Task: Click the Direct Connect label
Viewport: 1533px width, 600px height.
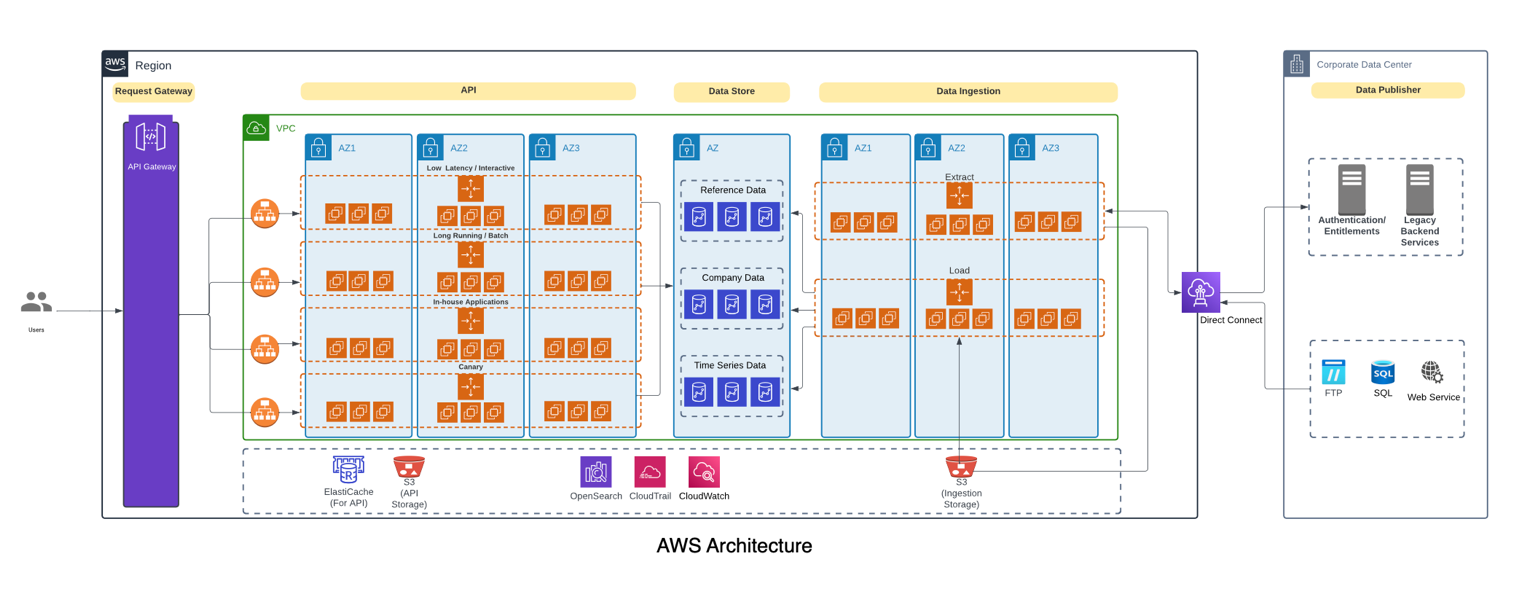Action: (x=1231, y=320)
